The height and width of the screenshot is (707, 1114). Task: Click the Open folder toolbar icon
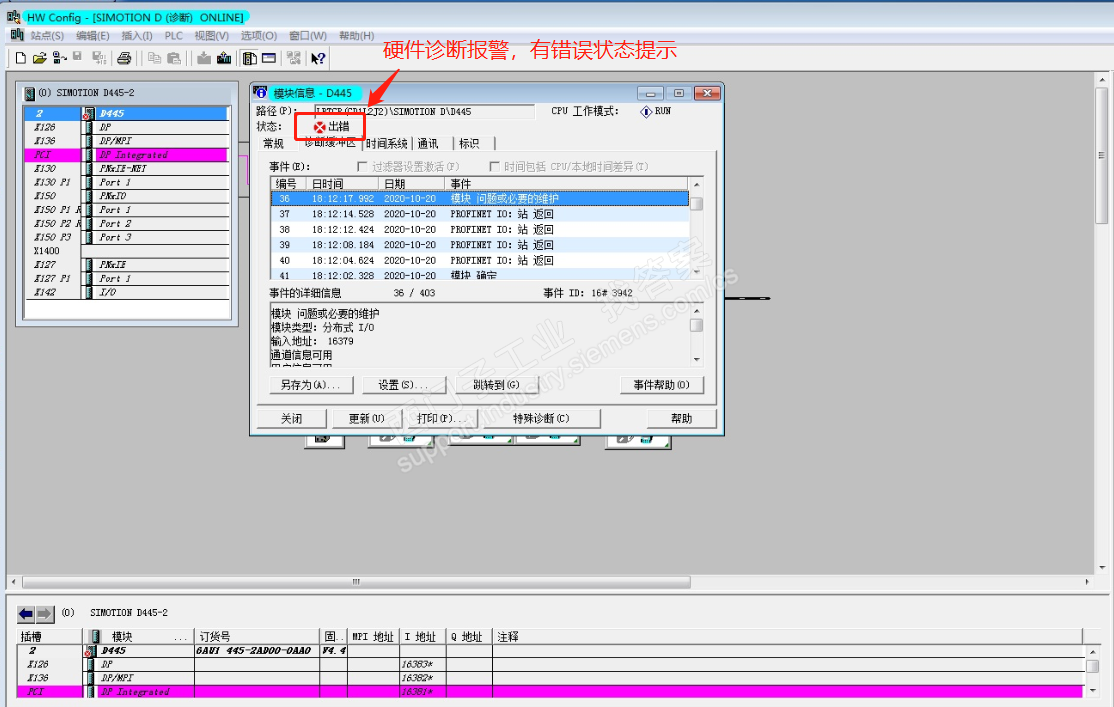[x=39, y=58]
